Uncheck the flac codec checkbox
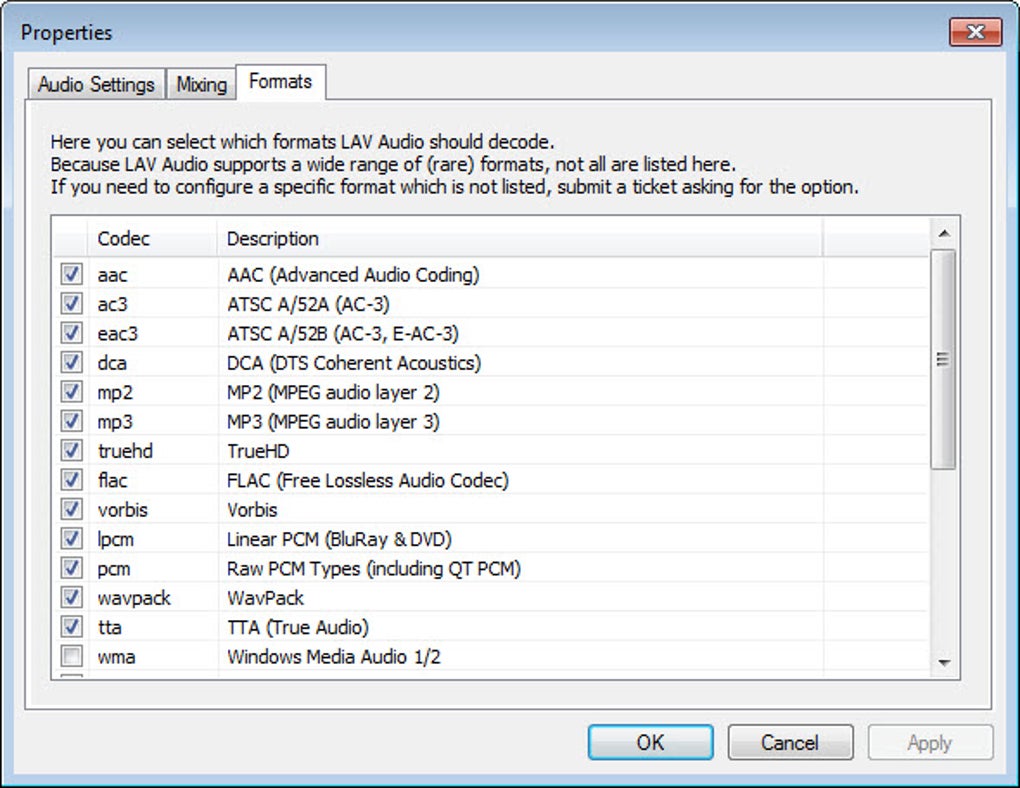 click(x=72, y=480)
